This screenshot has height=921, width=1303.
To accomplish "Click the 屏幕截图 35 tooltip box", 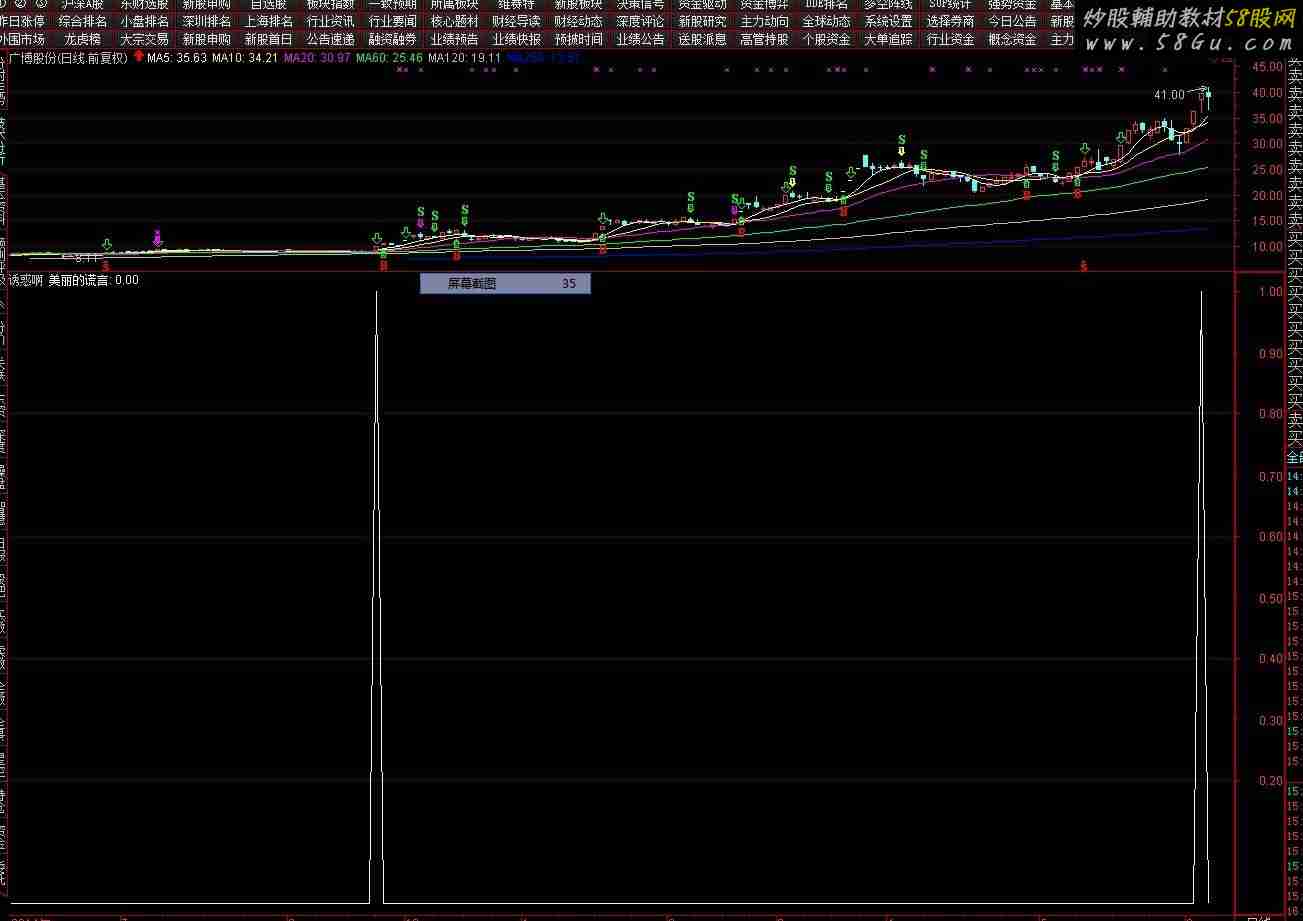I will coord(505,284).
